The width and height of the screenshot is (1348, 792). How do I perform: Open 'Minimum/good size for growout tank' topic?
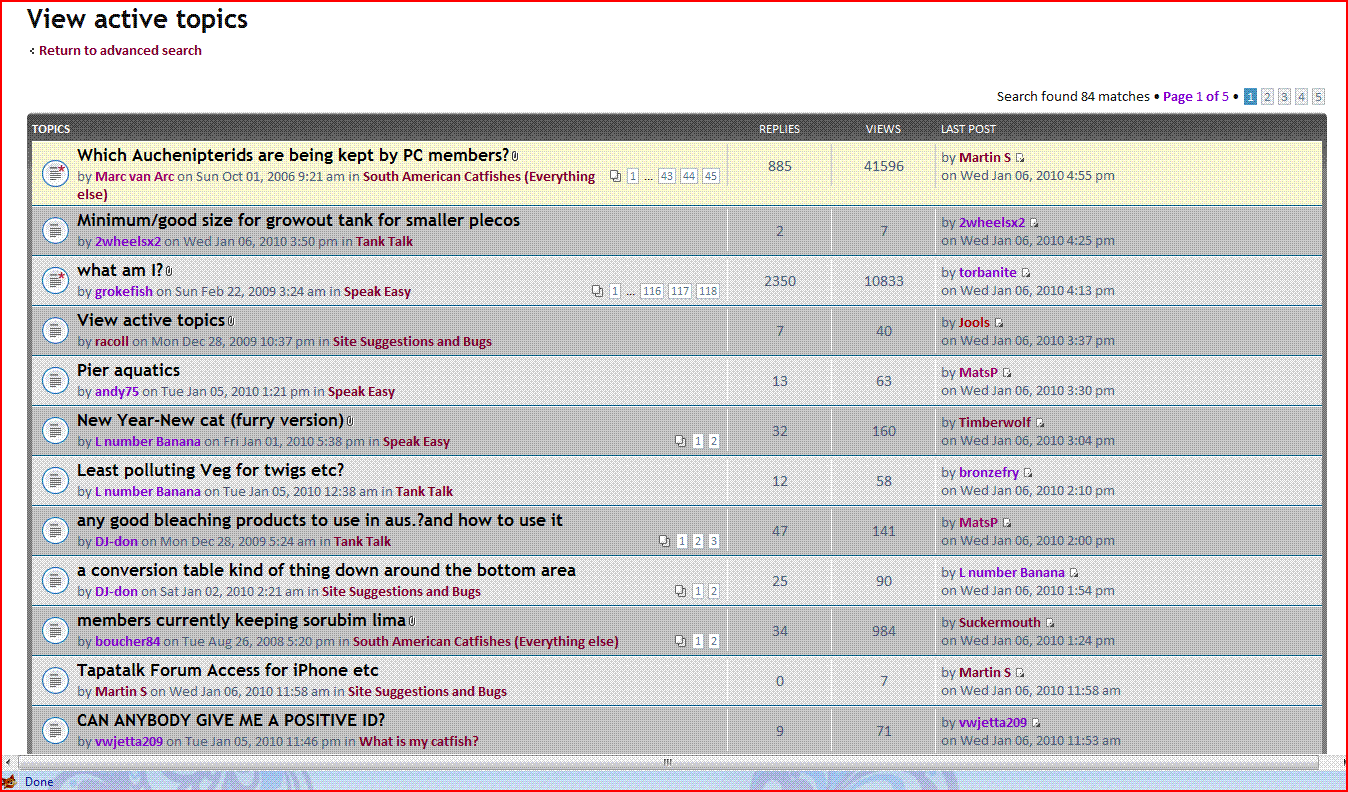[x=298, y=220]
